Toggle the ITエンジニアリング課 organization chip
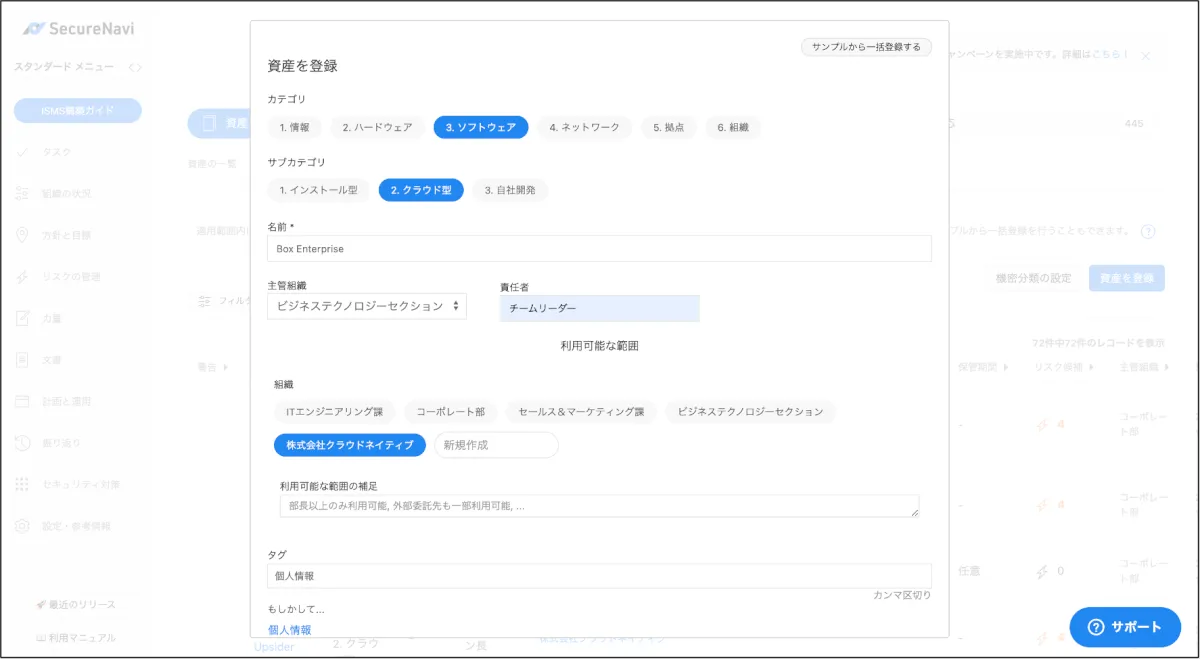This screenshot has height=659, width=1200. [334, 411]
